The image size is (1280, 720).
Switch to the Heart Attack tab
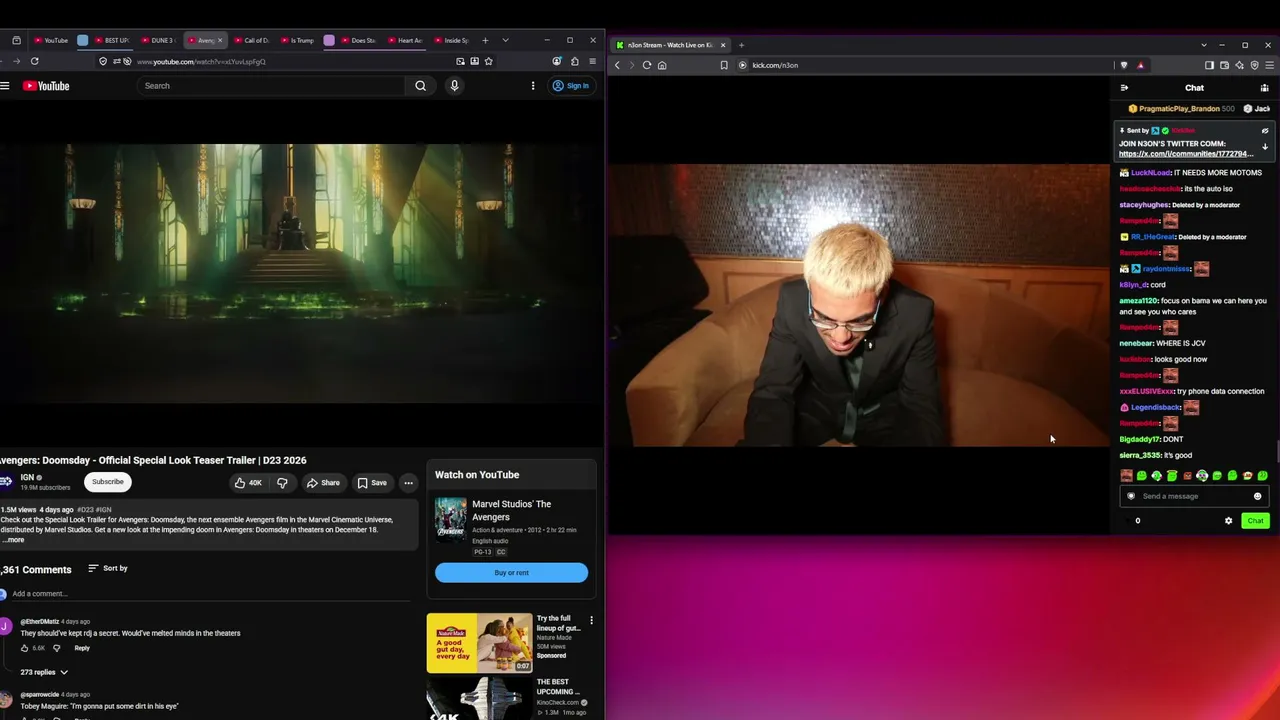(x=405, y=40)
